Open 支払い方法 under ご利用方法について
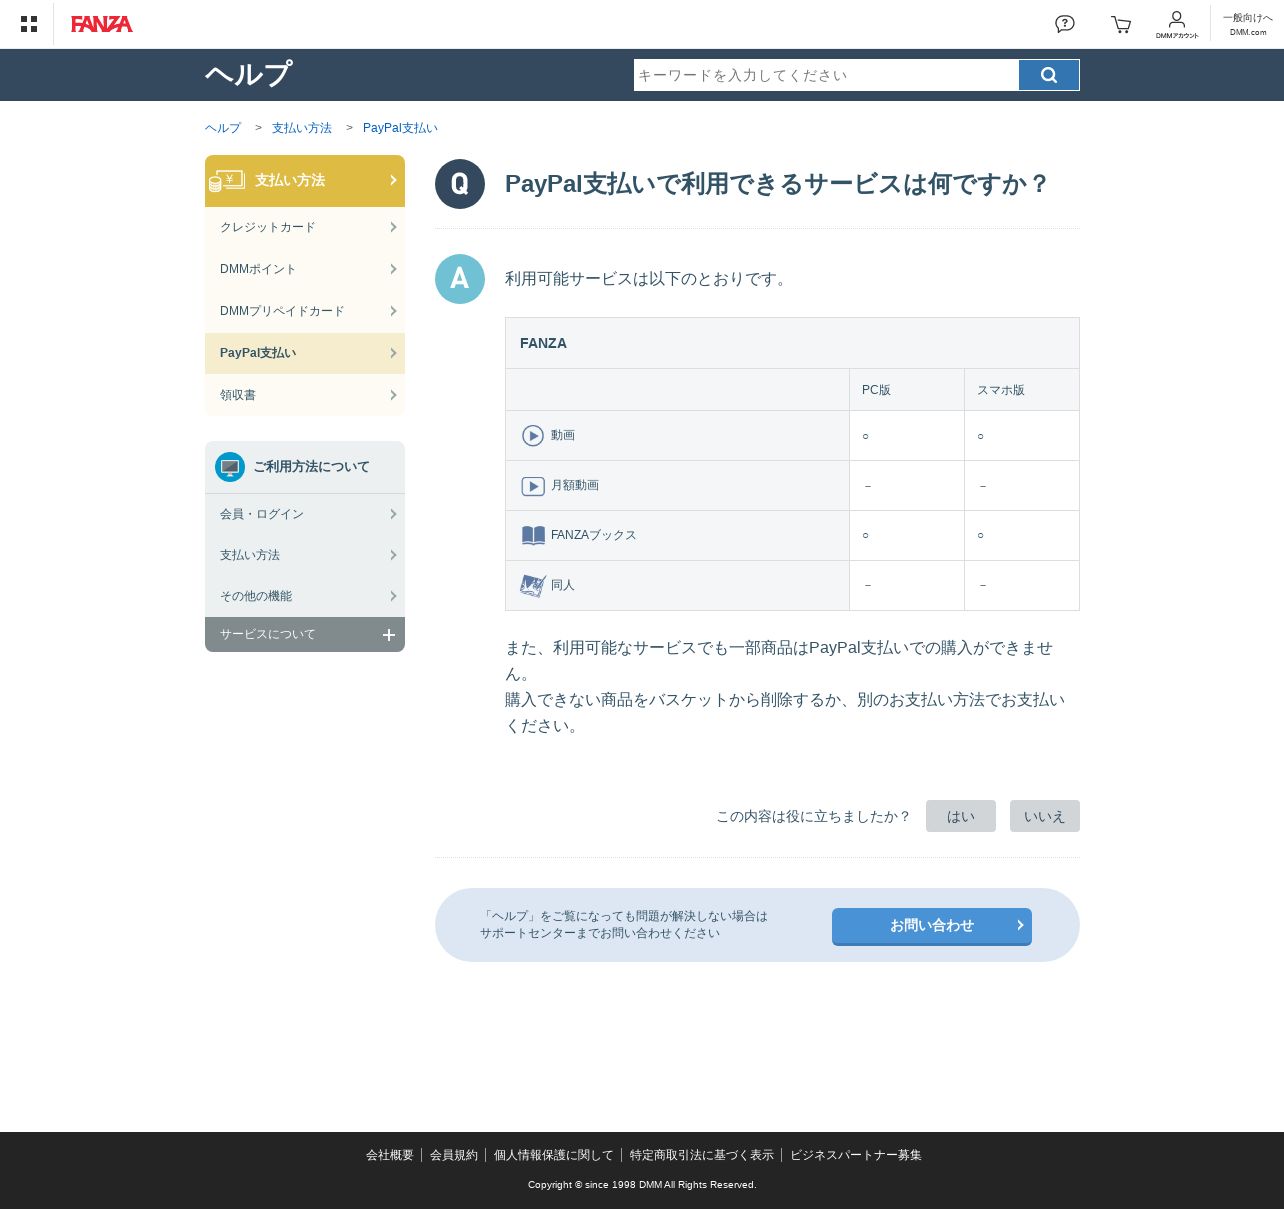Viewport: 1284px width, 1209px height. [305, 555]
